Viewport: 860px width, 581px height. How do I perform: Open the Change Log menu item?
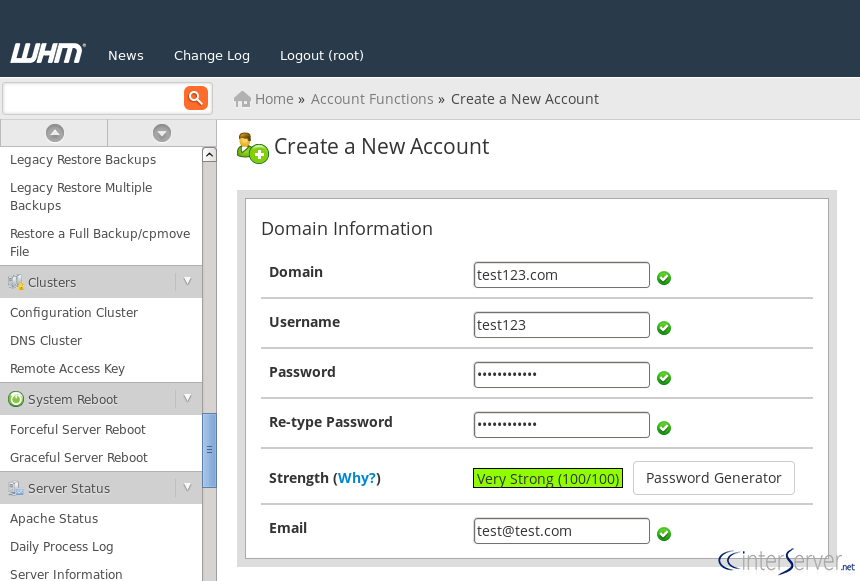point(212,55)
